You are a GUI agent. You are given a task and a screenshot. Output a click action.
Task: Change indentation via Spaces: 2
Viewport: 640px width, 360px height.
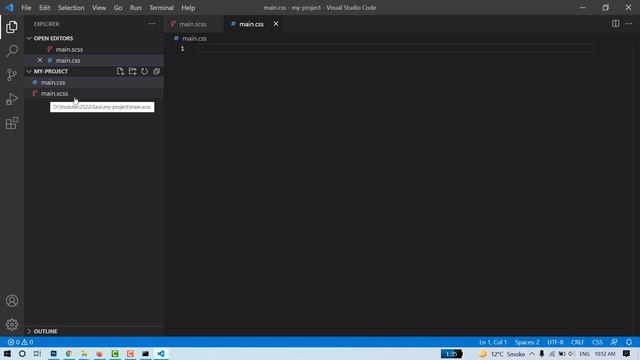[527, 342]
